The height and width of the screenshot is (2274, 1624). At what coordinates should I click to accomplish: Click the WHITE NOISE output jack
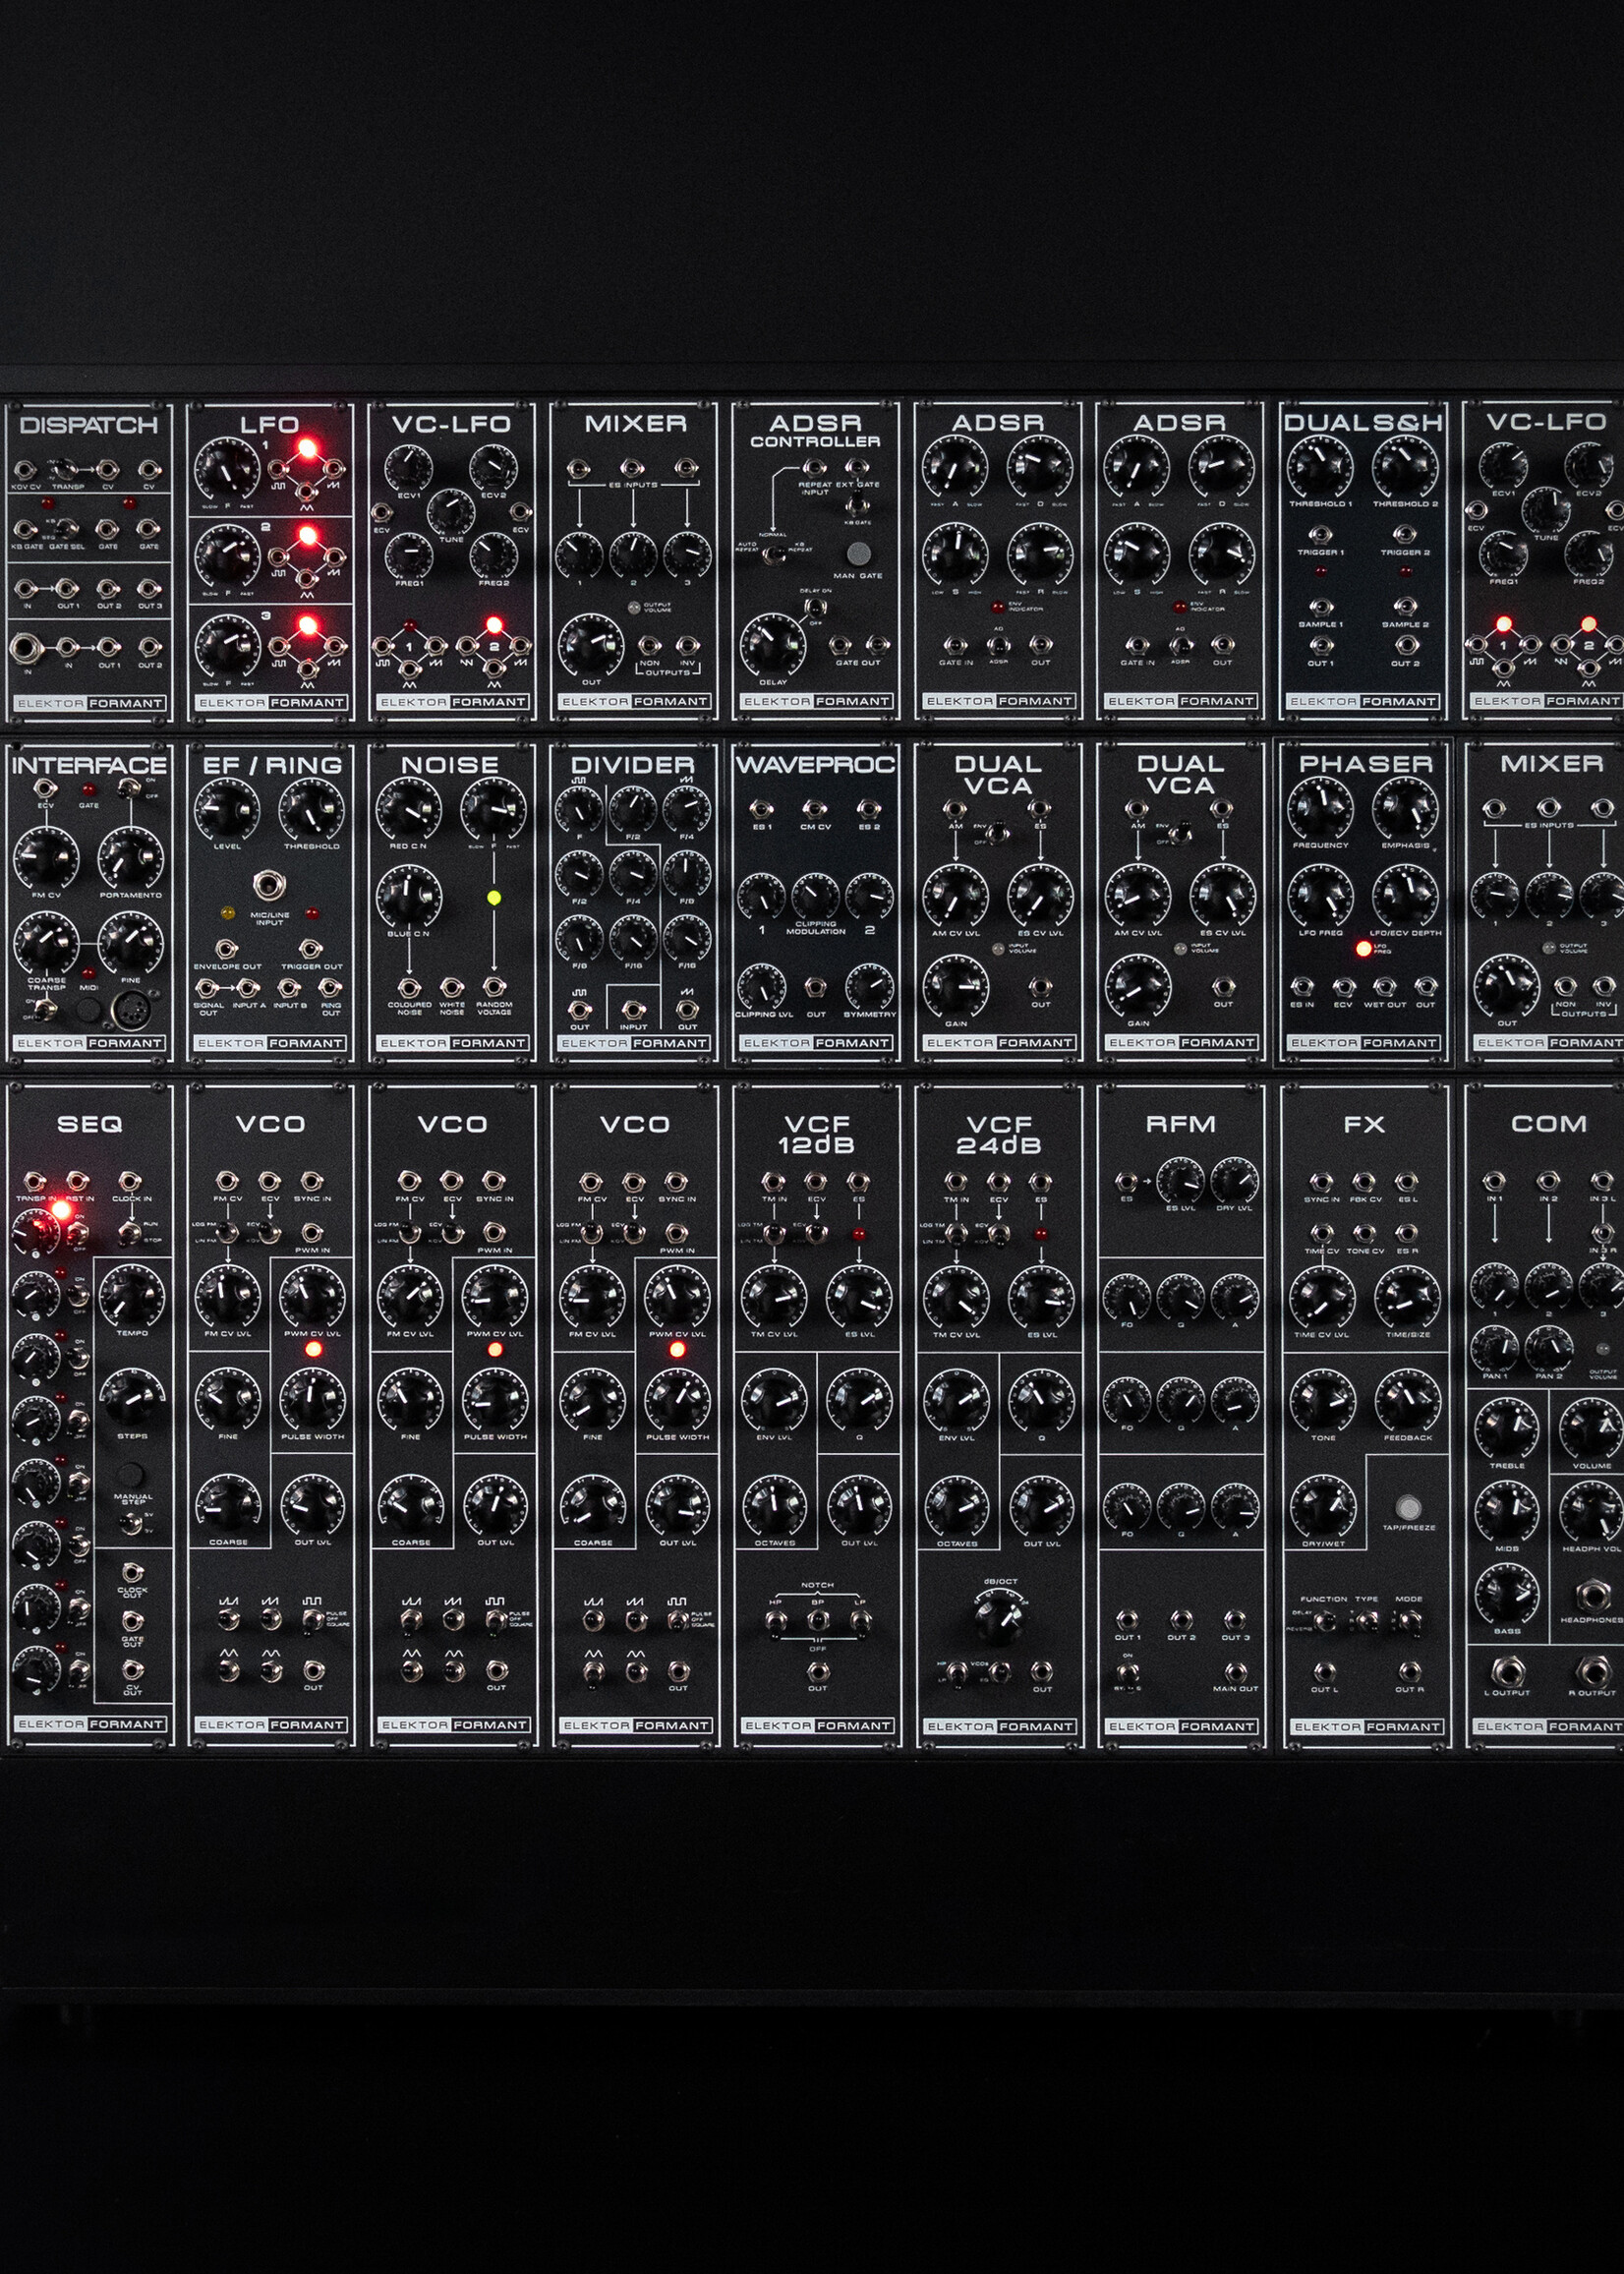452,988
